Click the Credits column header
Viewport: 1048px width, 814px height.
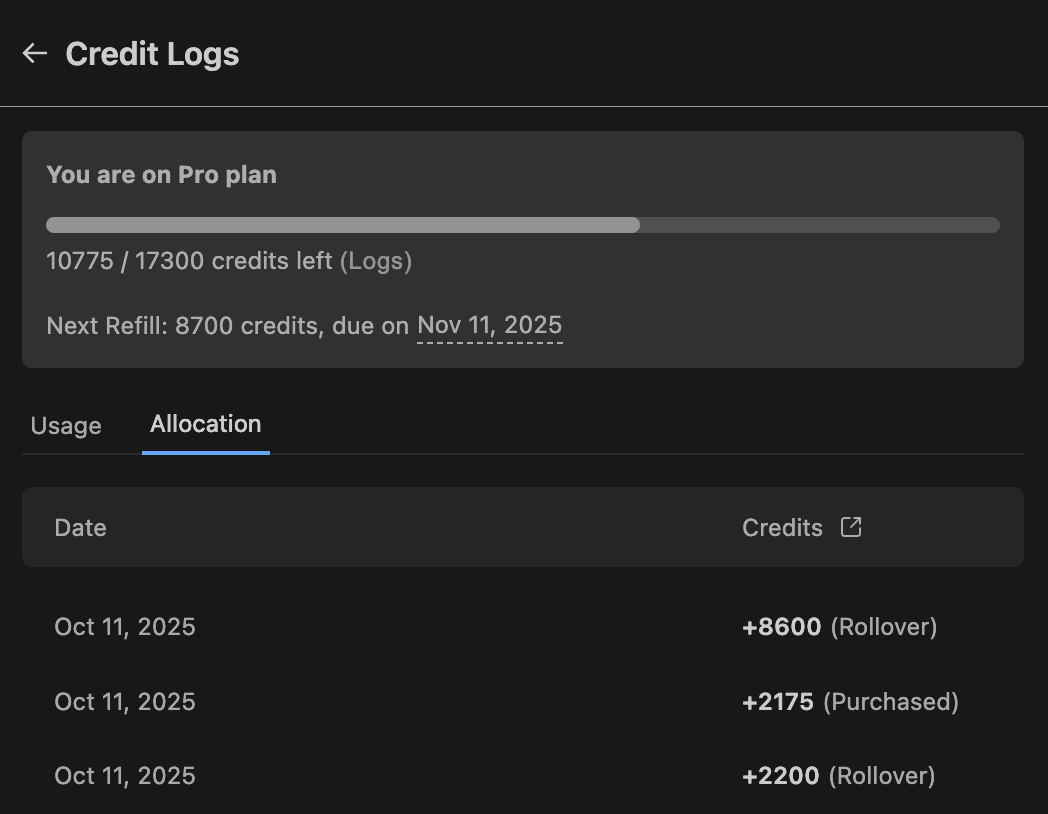tap(782, 527)
